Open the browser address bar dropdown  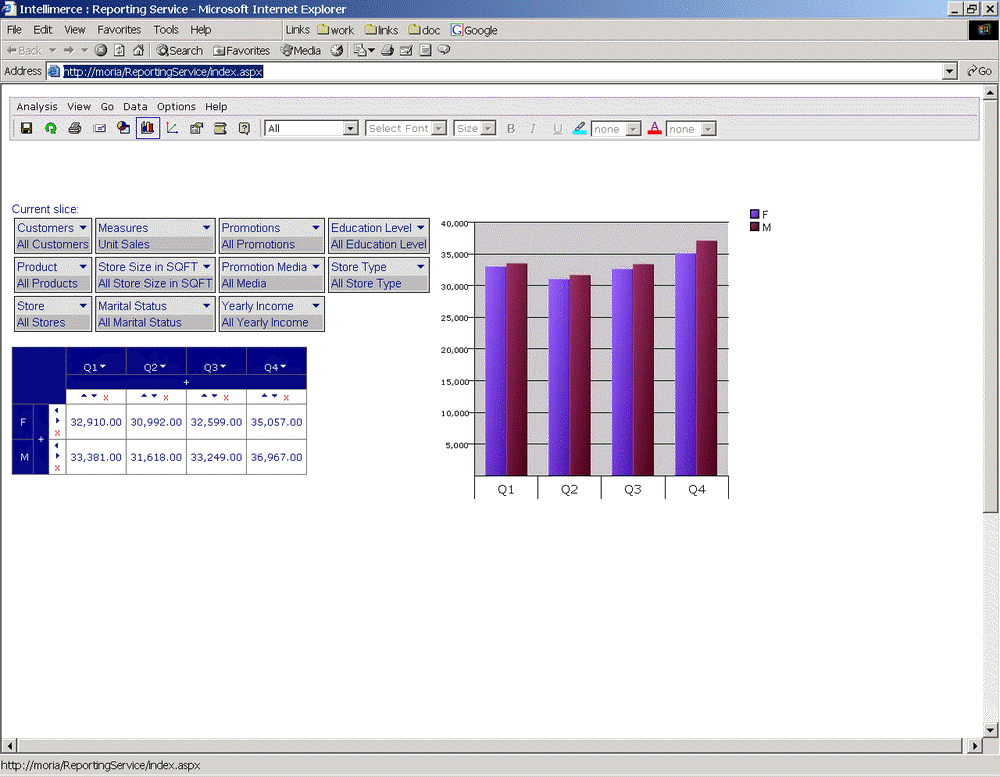pos(950,71)
